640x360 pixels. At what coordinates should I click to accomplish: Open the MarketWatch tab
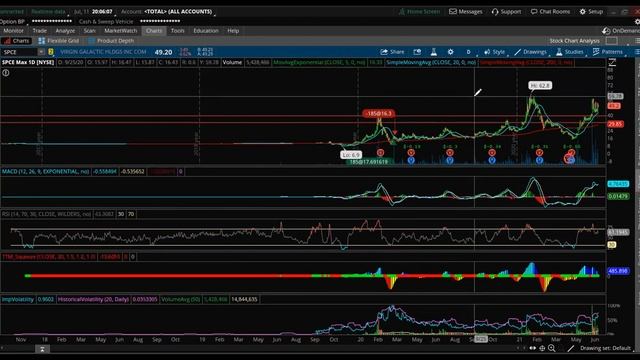tap(120, 31)
